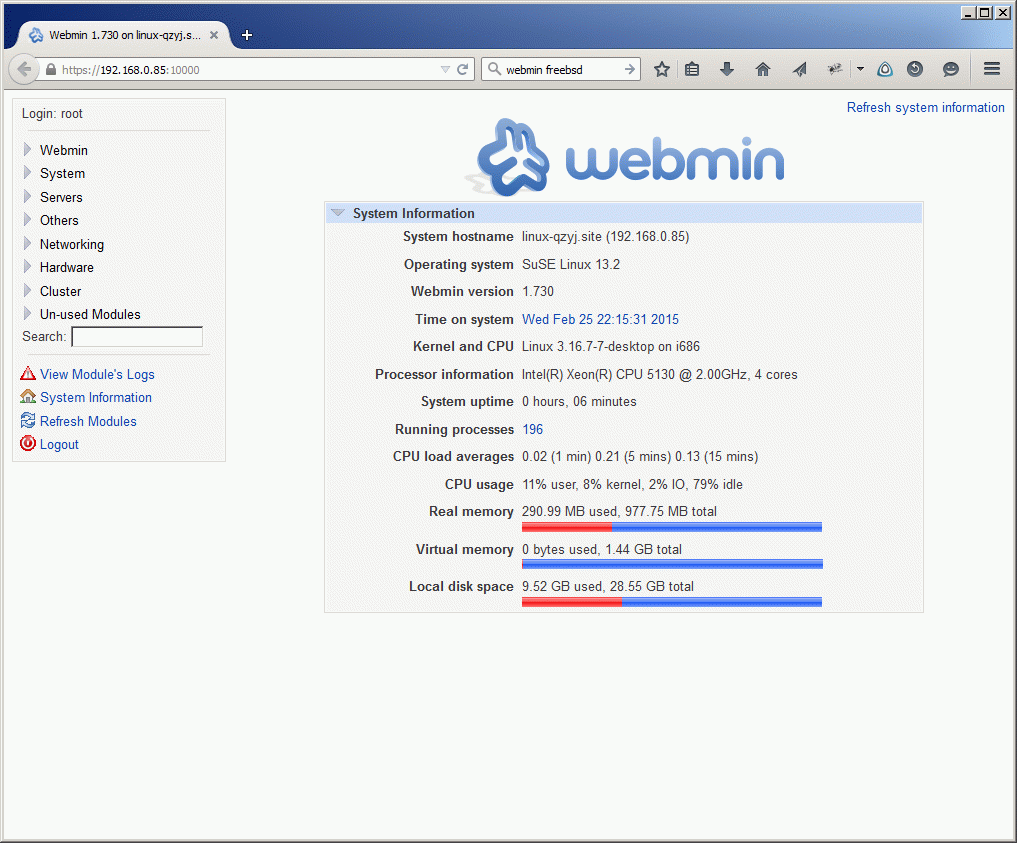Click the System Information section header
Image resolution: width=1017 pixels, height=843 pixels.
point(624,213)
